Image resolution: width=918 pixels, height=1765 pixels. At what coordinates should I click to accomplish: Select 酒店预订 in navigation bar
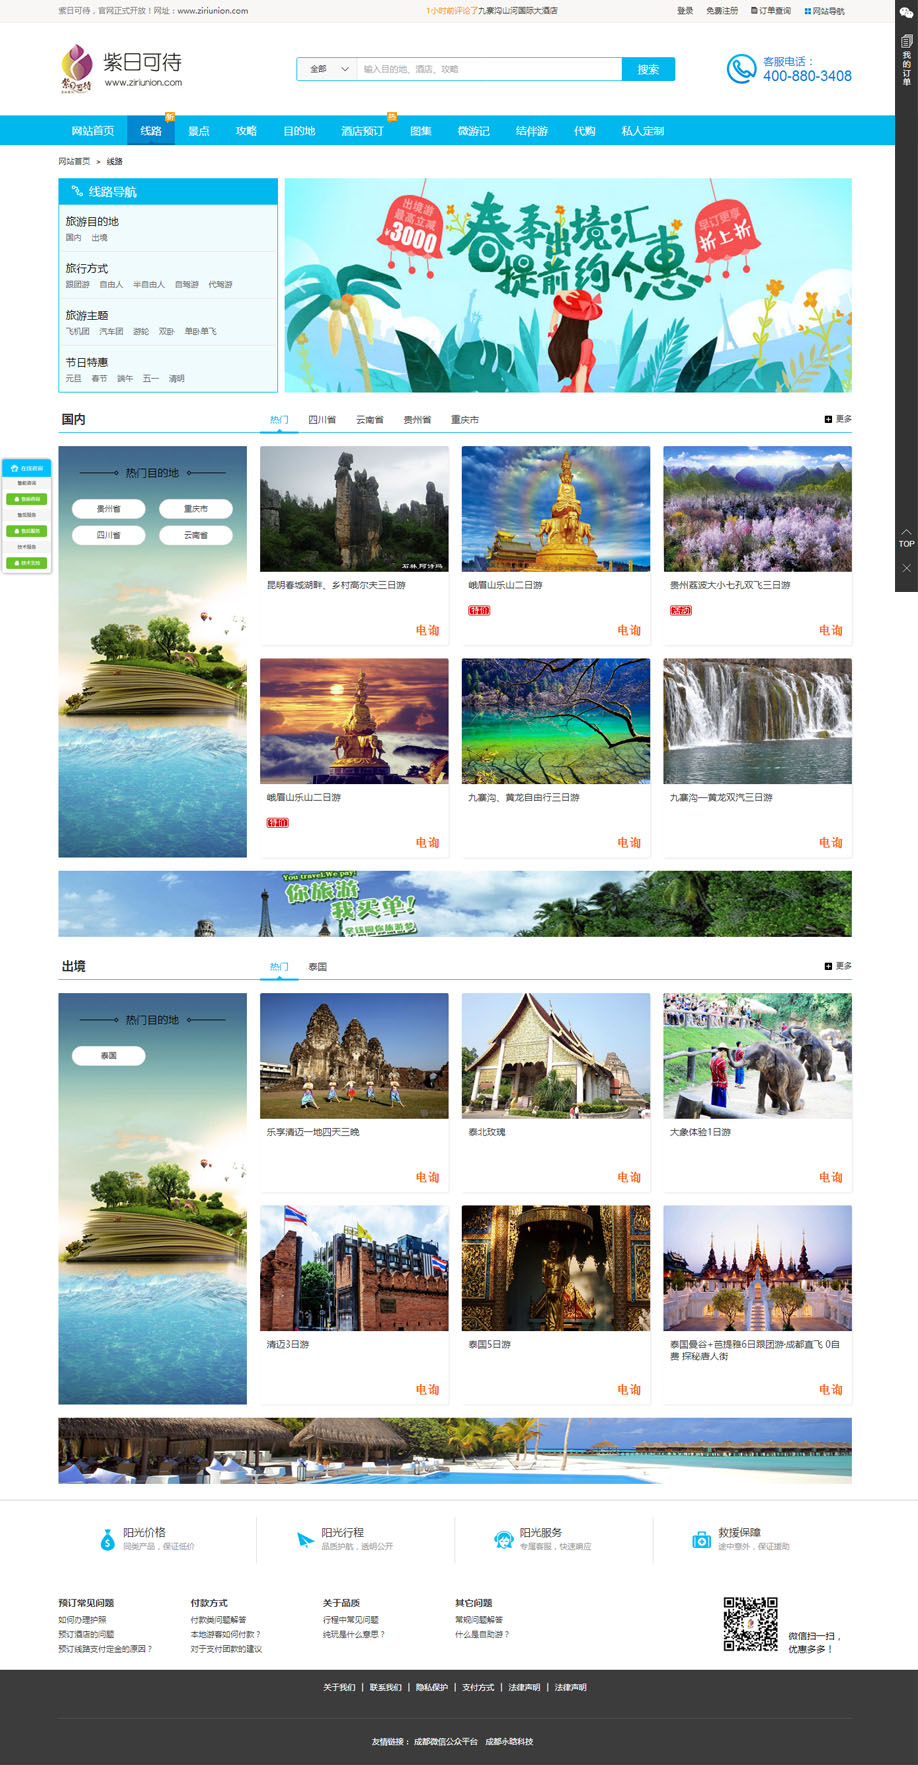pyautogui.click(x=362, y=131)
